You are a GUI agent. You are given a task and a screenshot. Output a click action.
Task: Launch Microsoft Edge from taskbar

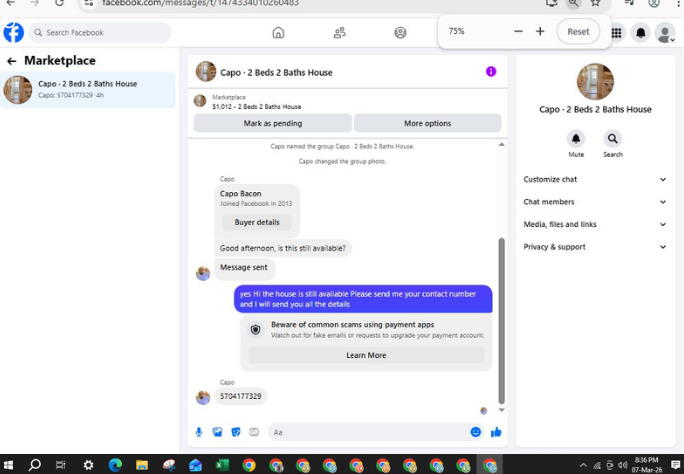click(x=115, y=465)
